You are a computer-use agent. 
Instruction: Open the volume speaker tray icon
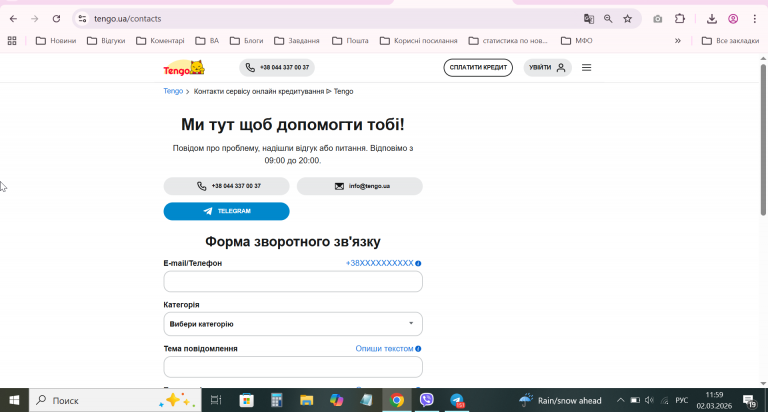(649, 400)
